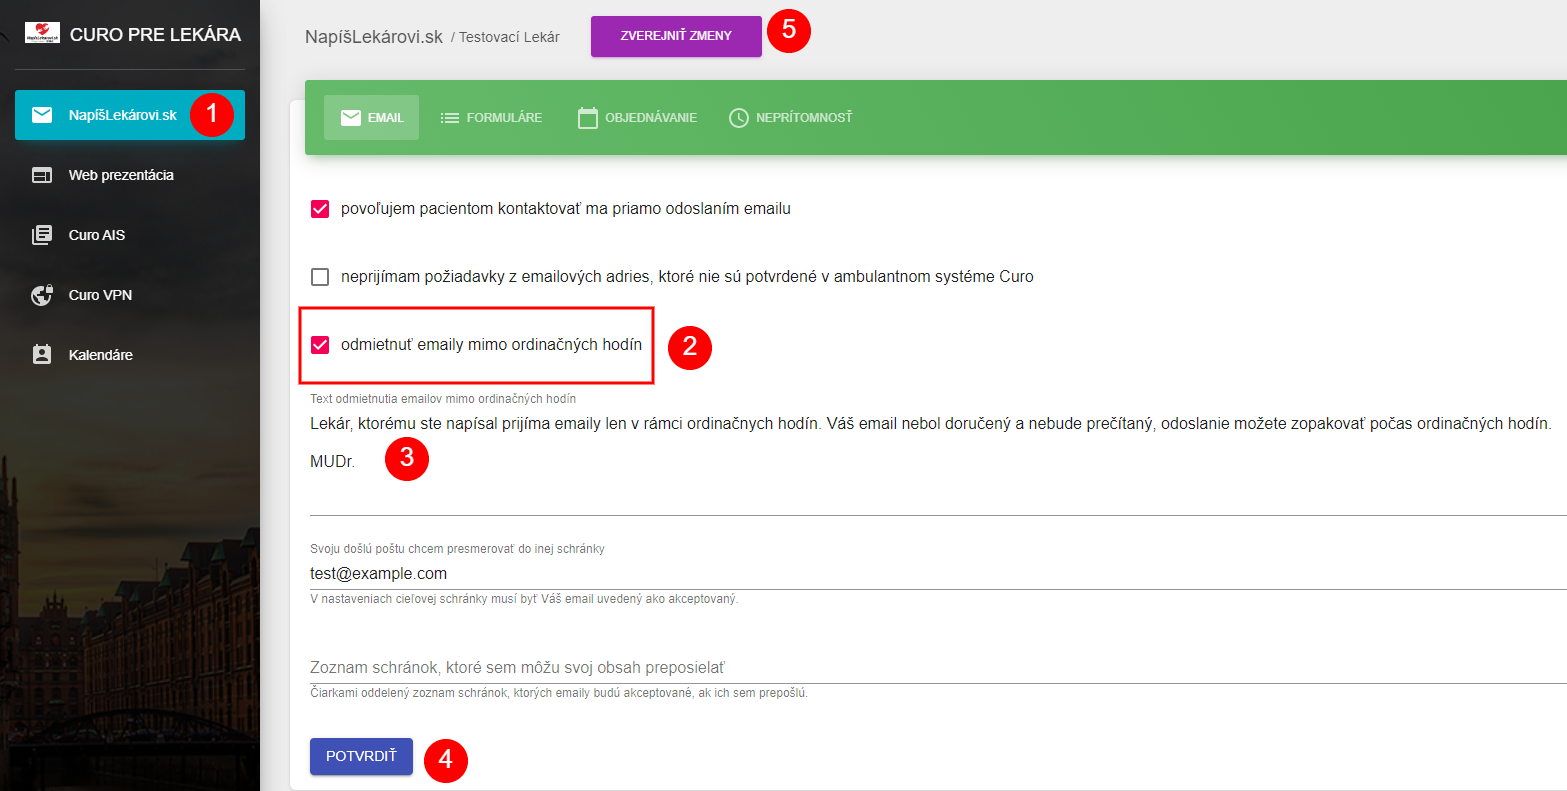The image size is (1567, 791).
Task: Click the NapíšLekárovi.sk breadcrumb title
Action: point(374,36)
